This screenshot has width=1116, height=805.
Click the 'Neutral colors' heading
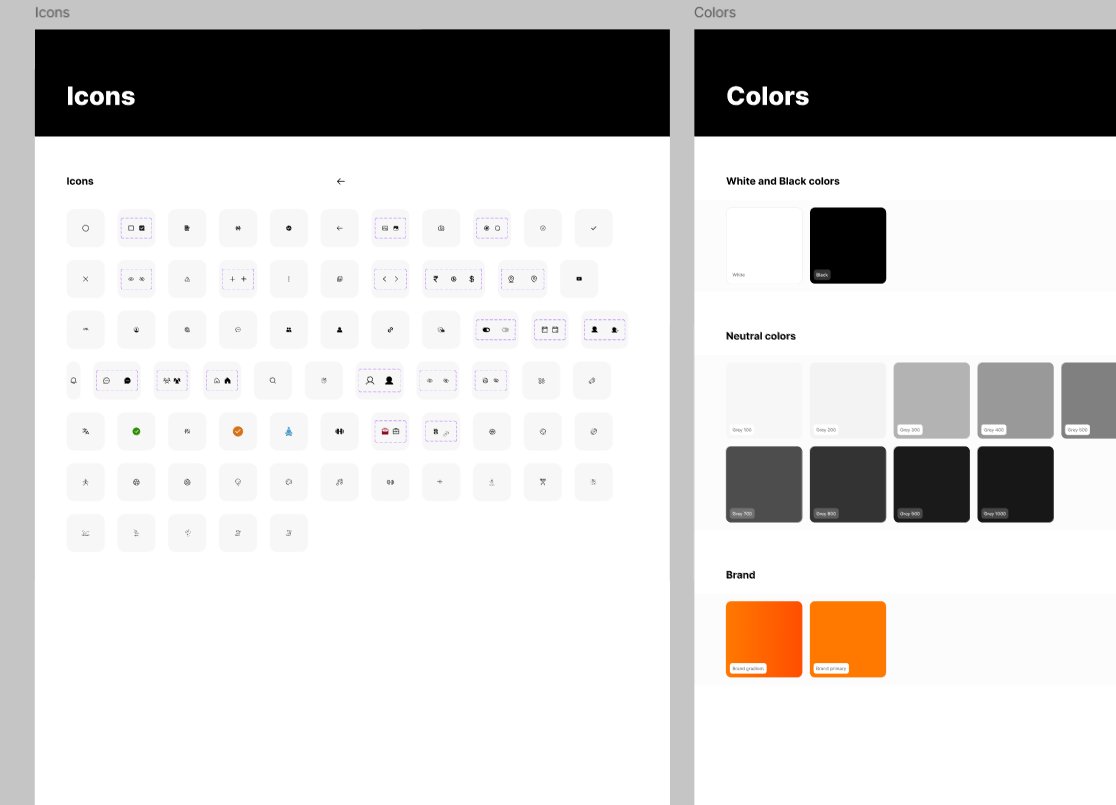(x=760, y=336)
